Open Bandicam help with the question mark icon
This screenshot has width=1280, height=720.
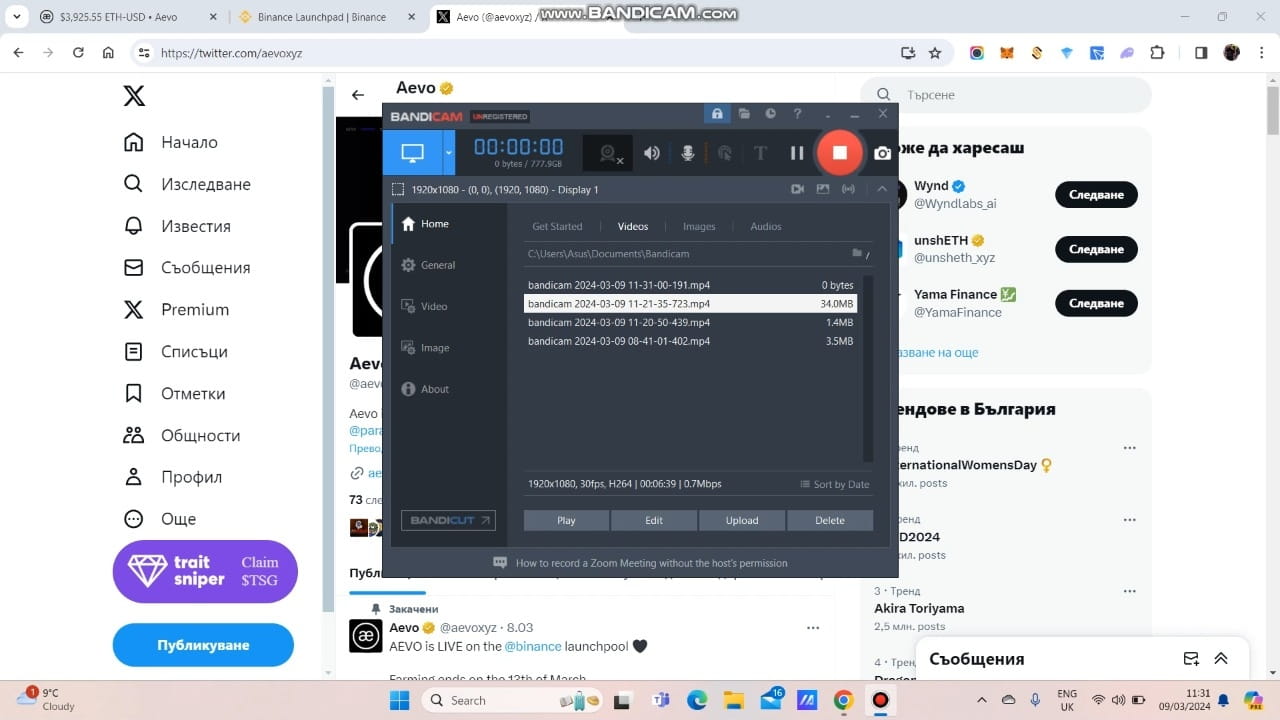pos(797,113)
